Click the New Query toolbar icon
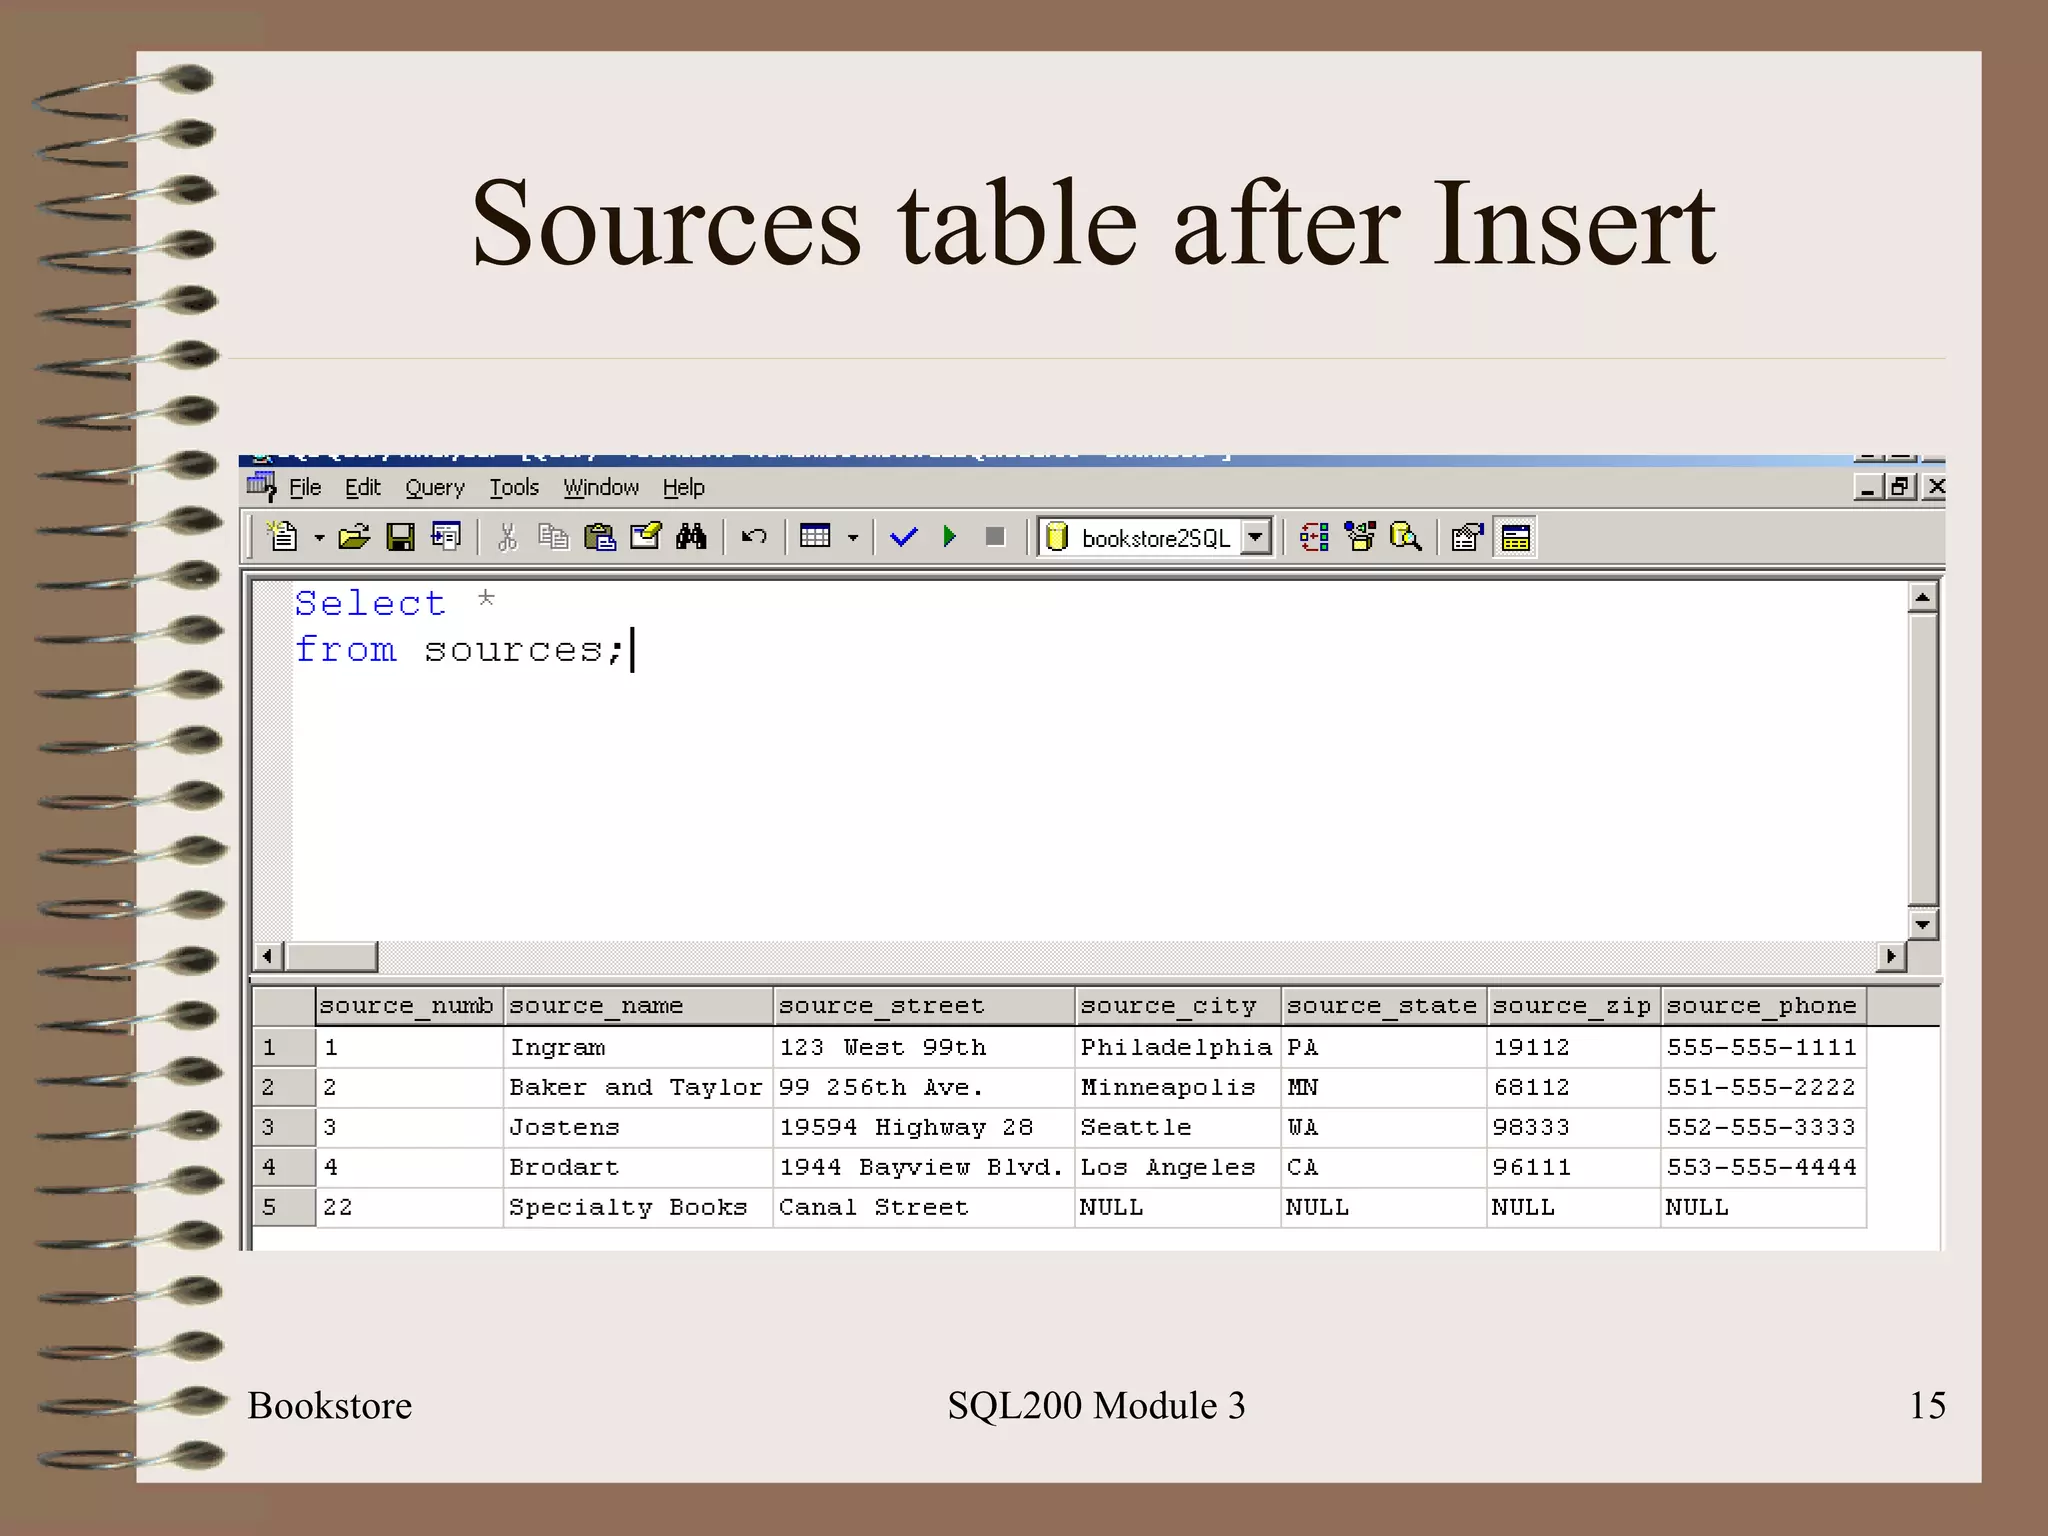 283,538
